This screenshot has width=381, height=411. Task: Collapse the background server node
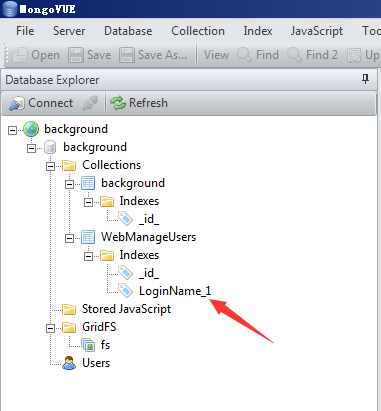pyautogui.click(x=12, y=130)
